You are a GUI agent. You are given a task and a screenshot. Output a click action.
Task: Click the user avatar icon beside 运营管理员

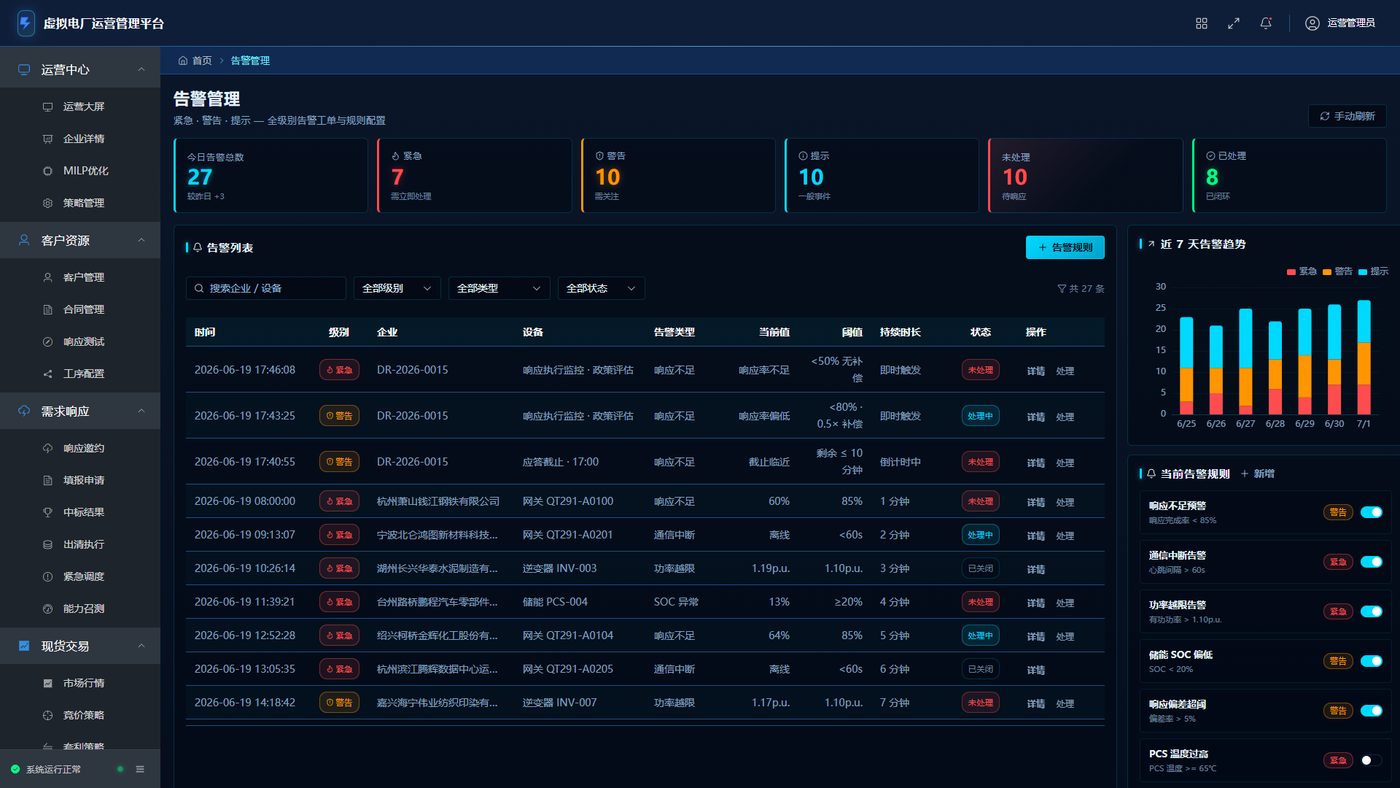coord(1312,23)
